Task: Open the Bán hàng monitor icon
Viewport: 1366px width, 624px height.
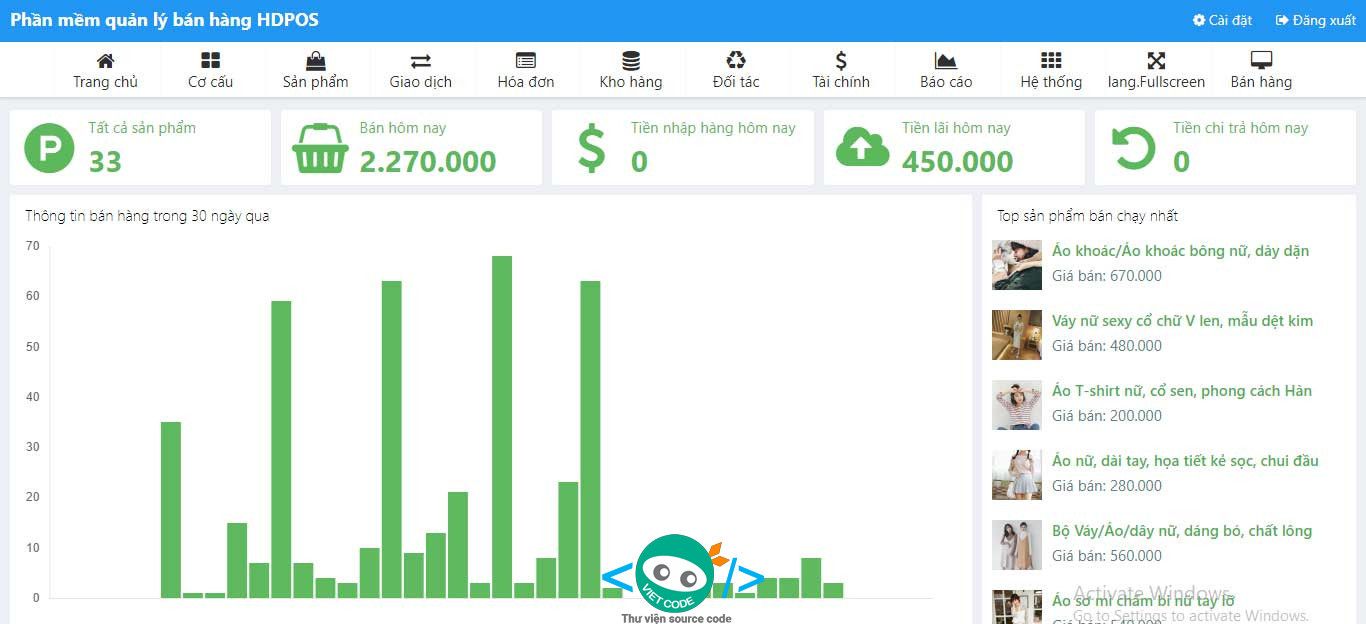Action: (x=1261, y=61)
